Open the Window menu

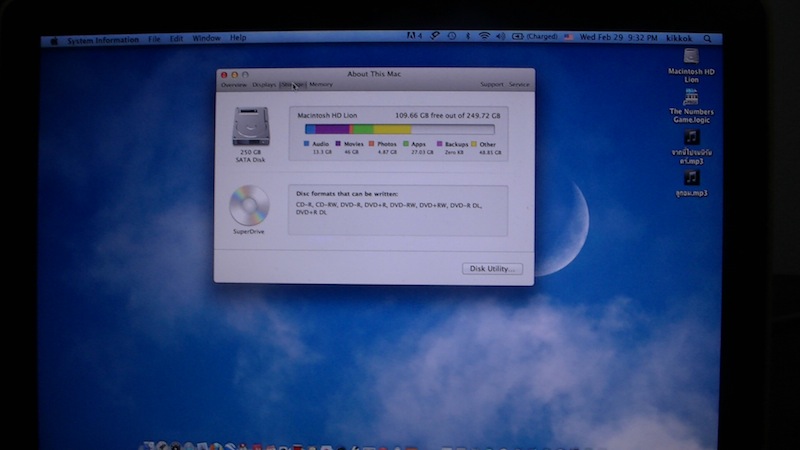click(x=206, y=38)
